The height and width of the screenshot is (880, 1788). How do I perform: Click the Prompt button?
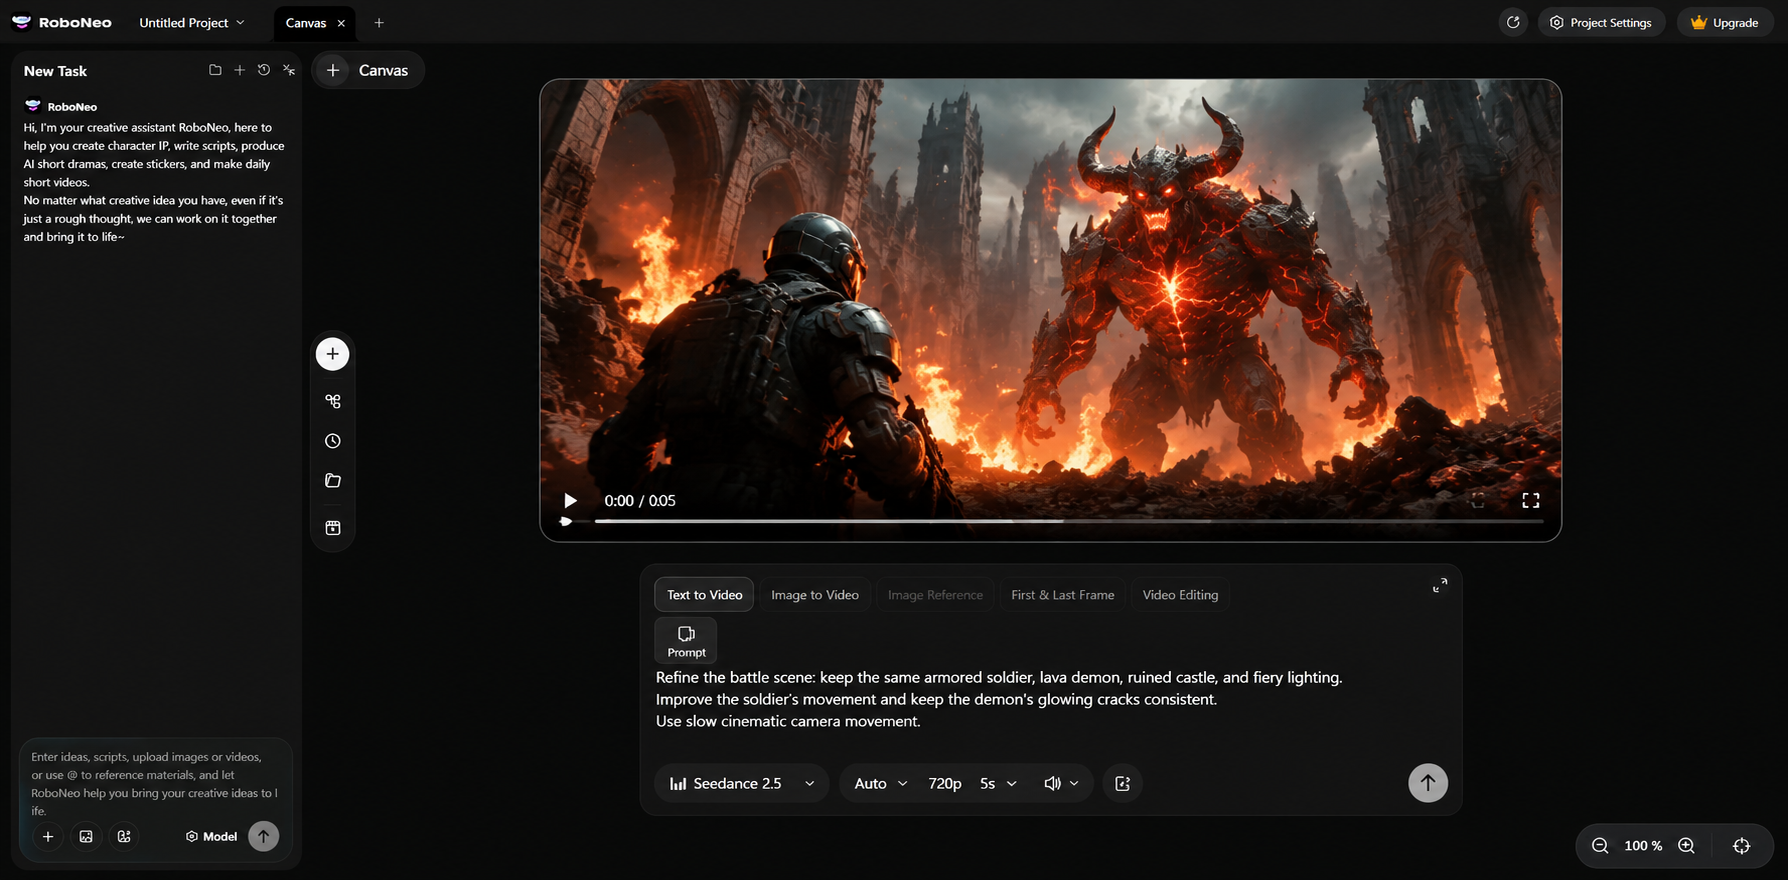coord(686,641)
